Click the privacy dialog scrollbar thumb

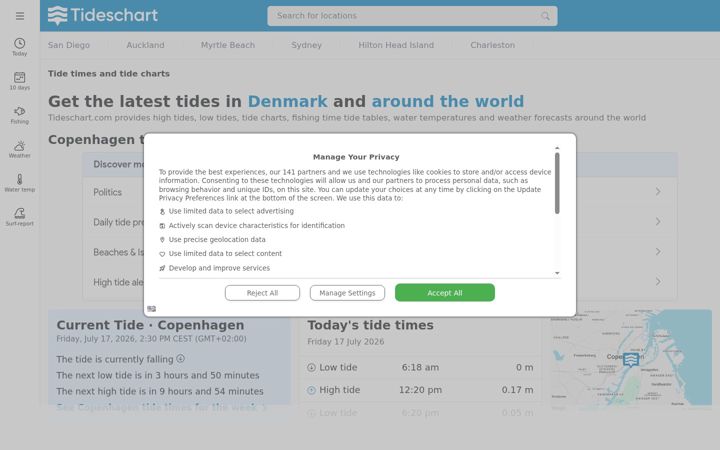point(557,183)
